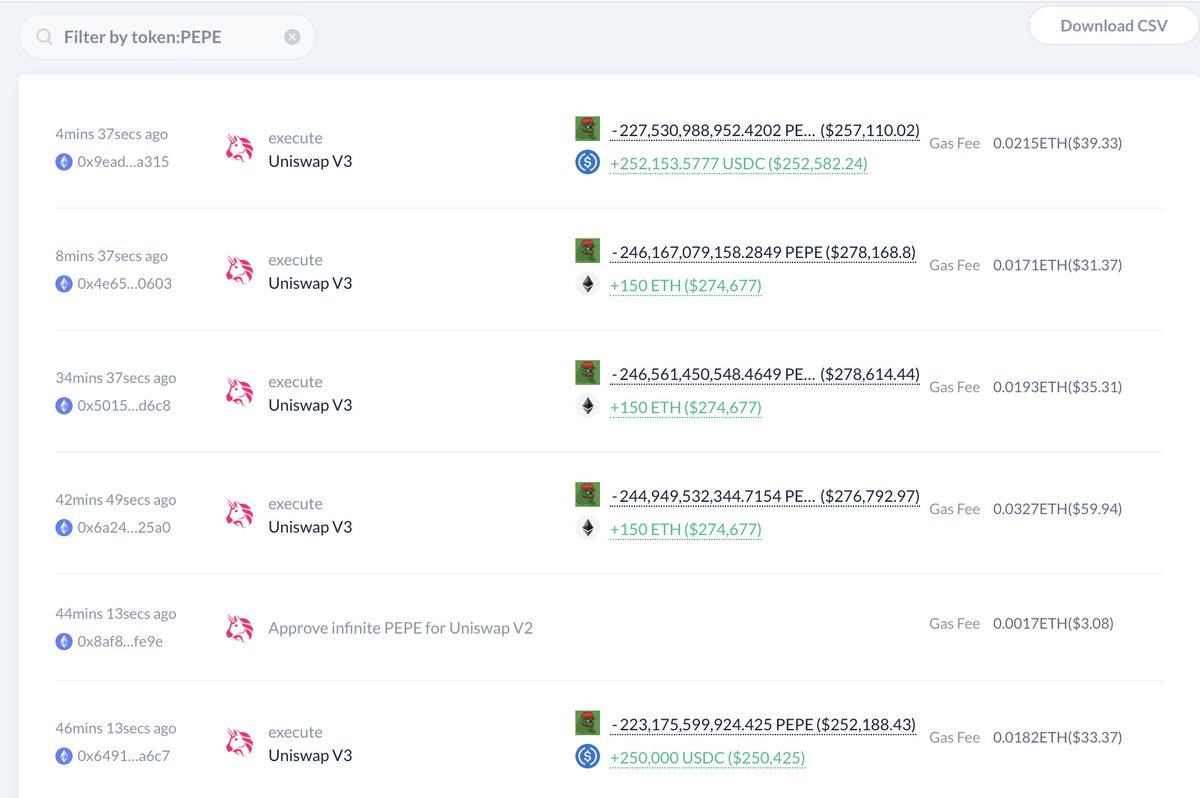
Task: Click ETH icon in 42mins 49secs row
Action: pos(587,528)
